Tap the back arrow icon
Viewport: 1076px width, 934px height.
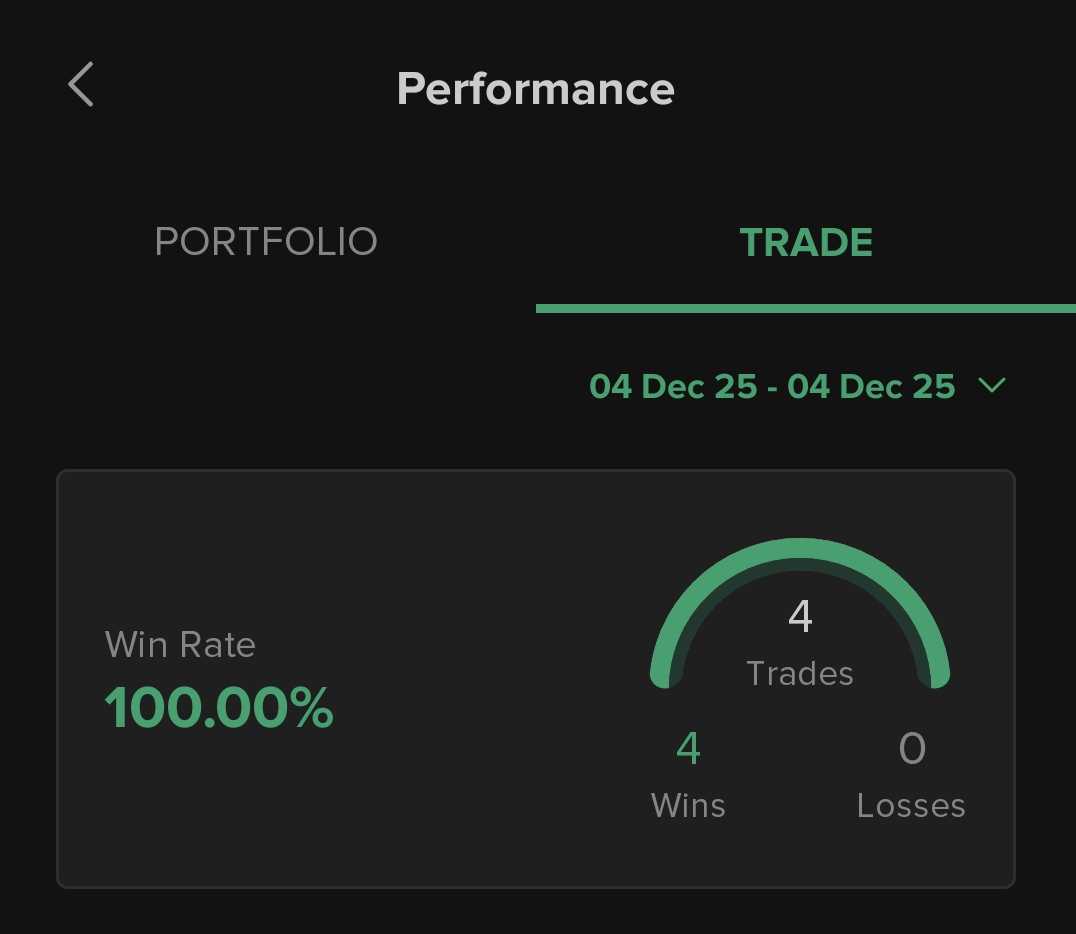pos(81,84)
